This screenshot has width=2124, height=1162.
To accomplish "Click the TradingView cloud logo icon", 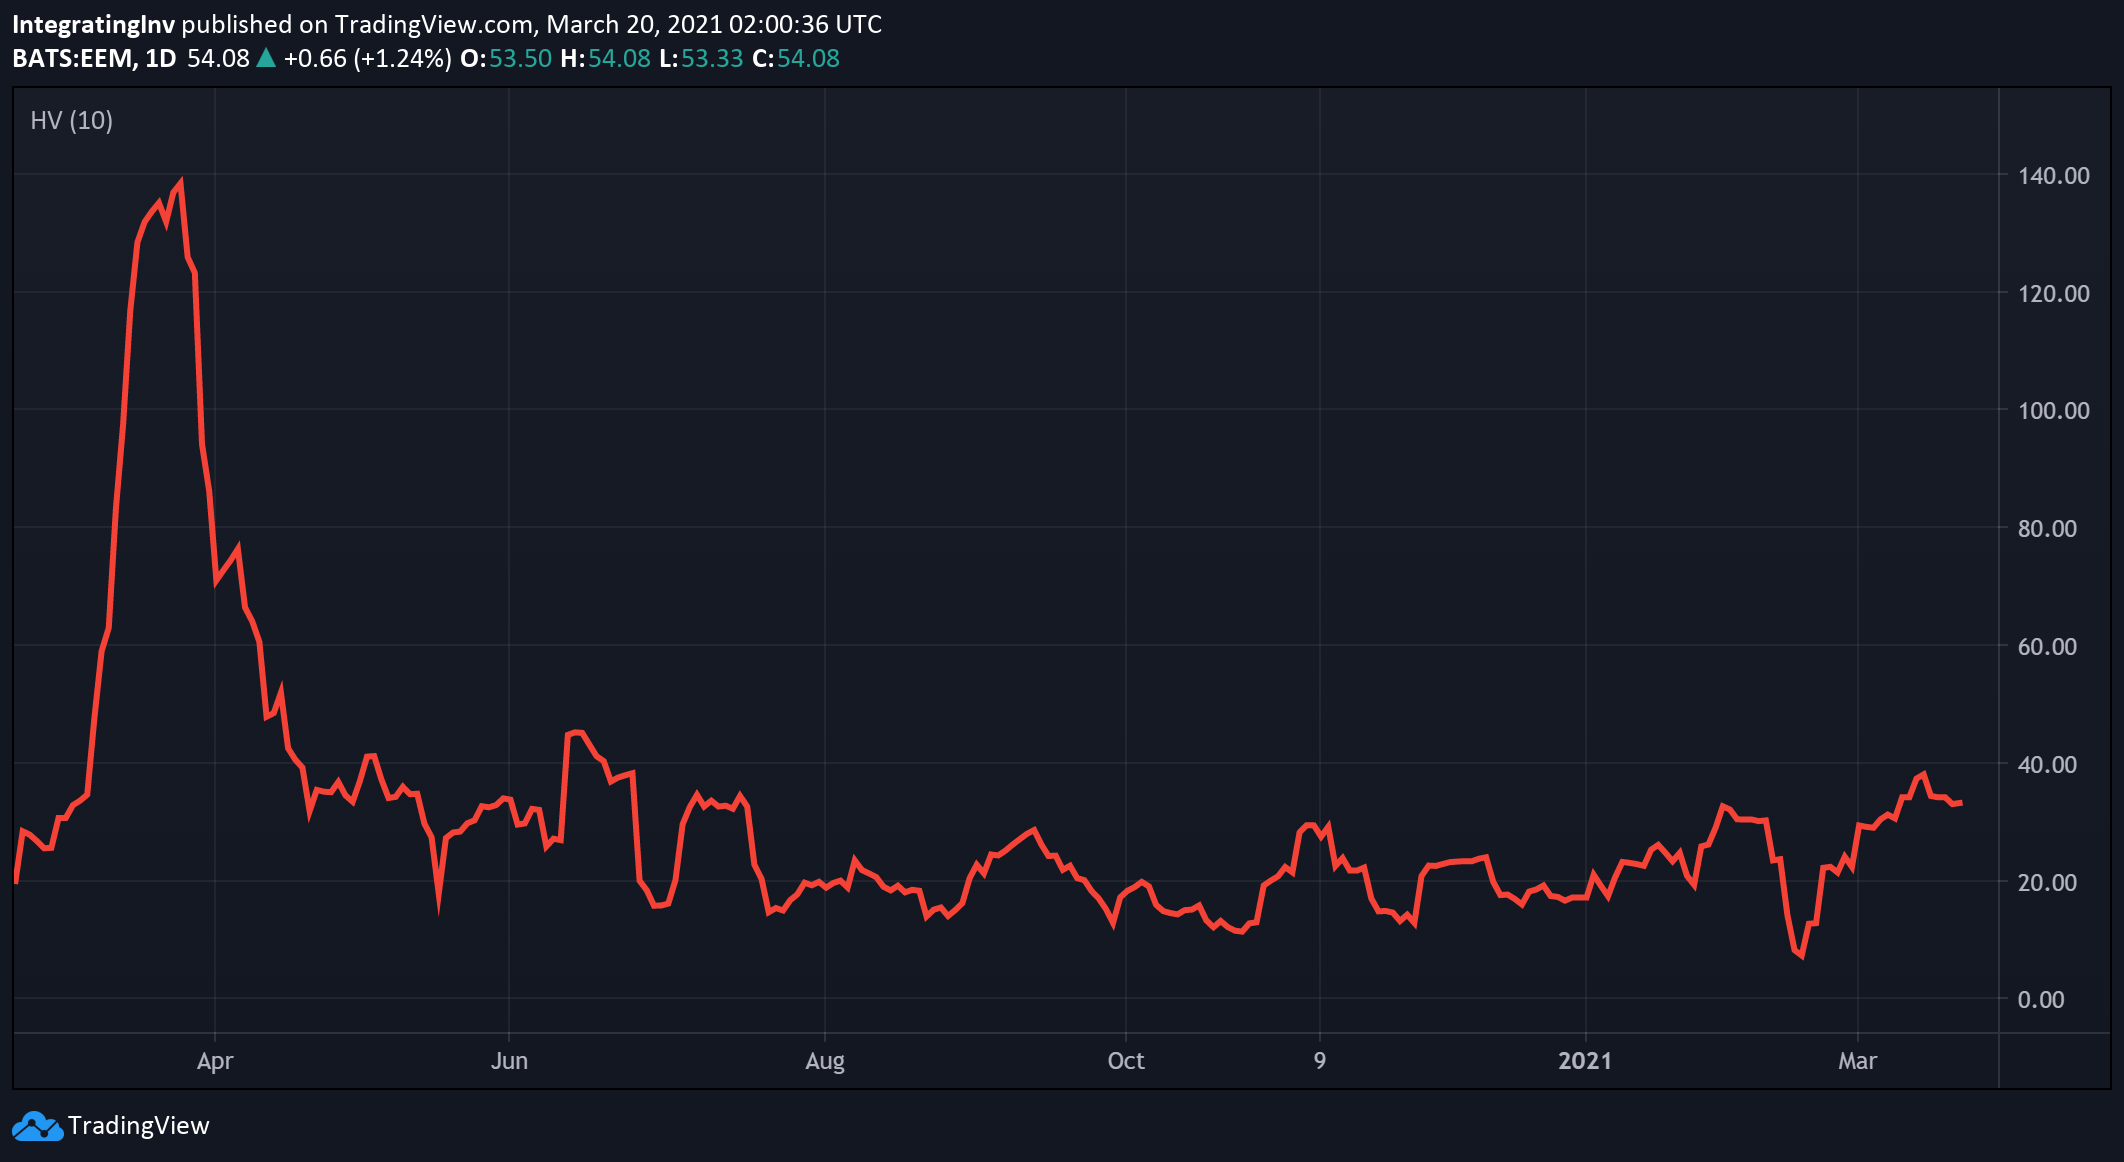I will pos(37,1127).
